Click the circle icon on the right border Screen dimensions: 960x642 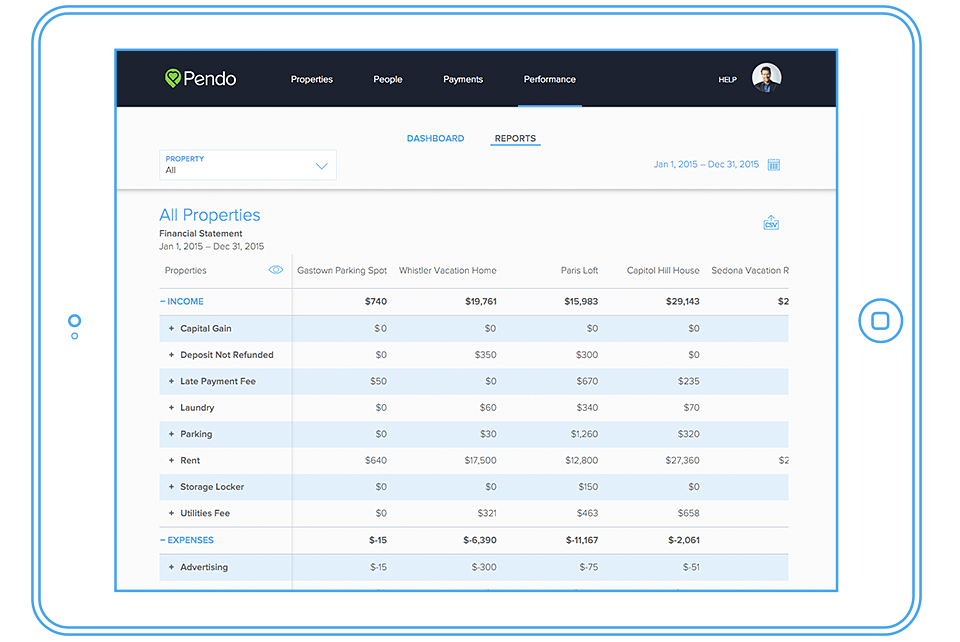coord(881,321)
